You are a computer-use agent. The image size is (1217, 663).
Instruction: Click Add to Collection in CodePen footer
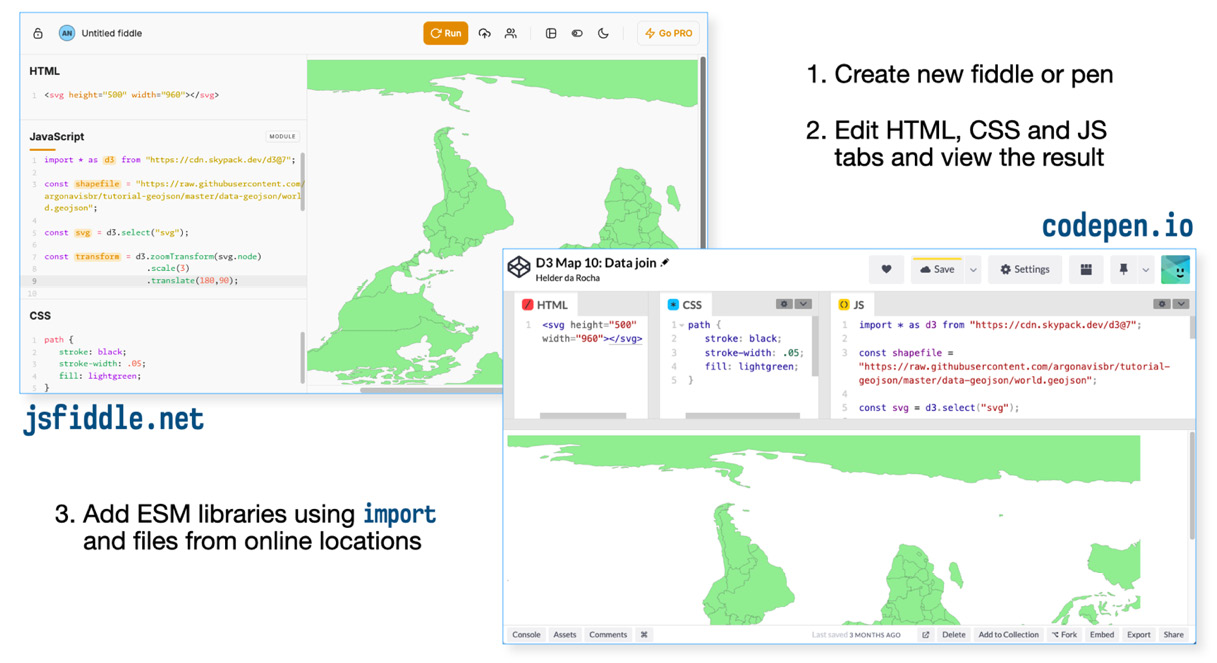(x=1008, y=635)
